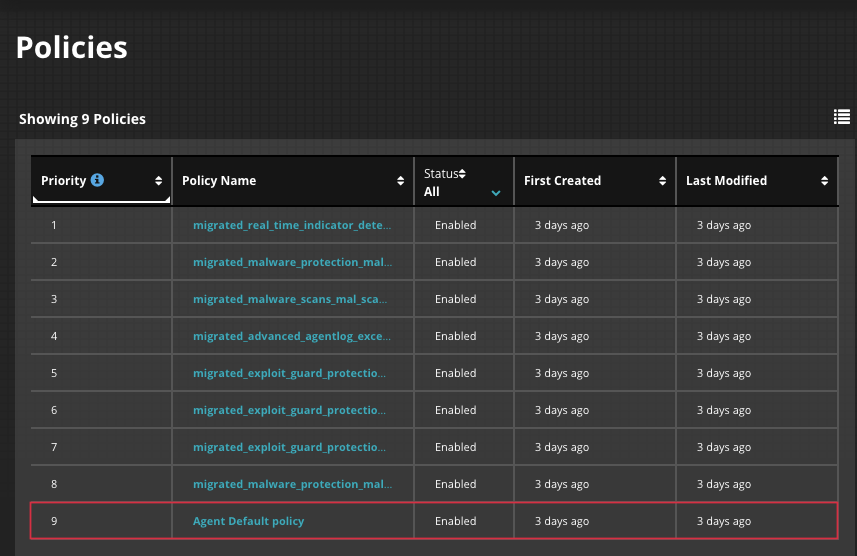
Task: Click the Status column header label
Action: tap(441, 174)
